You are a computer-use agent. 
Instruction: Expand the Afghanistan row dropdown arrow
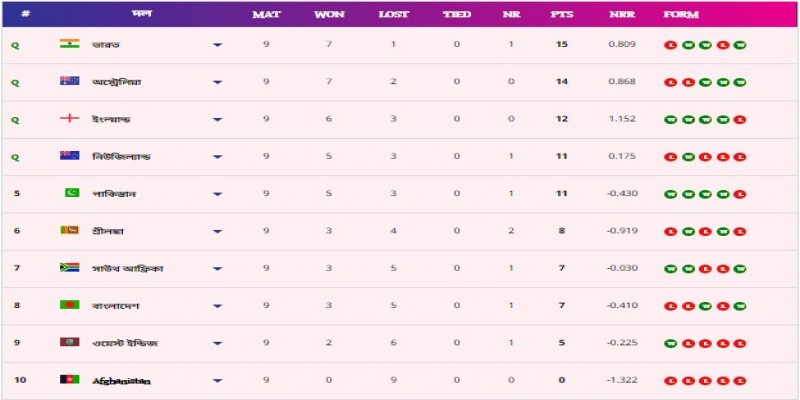pyautogui.click(x=218, y=381)
